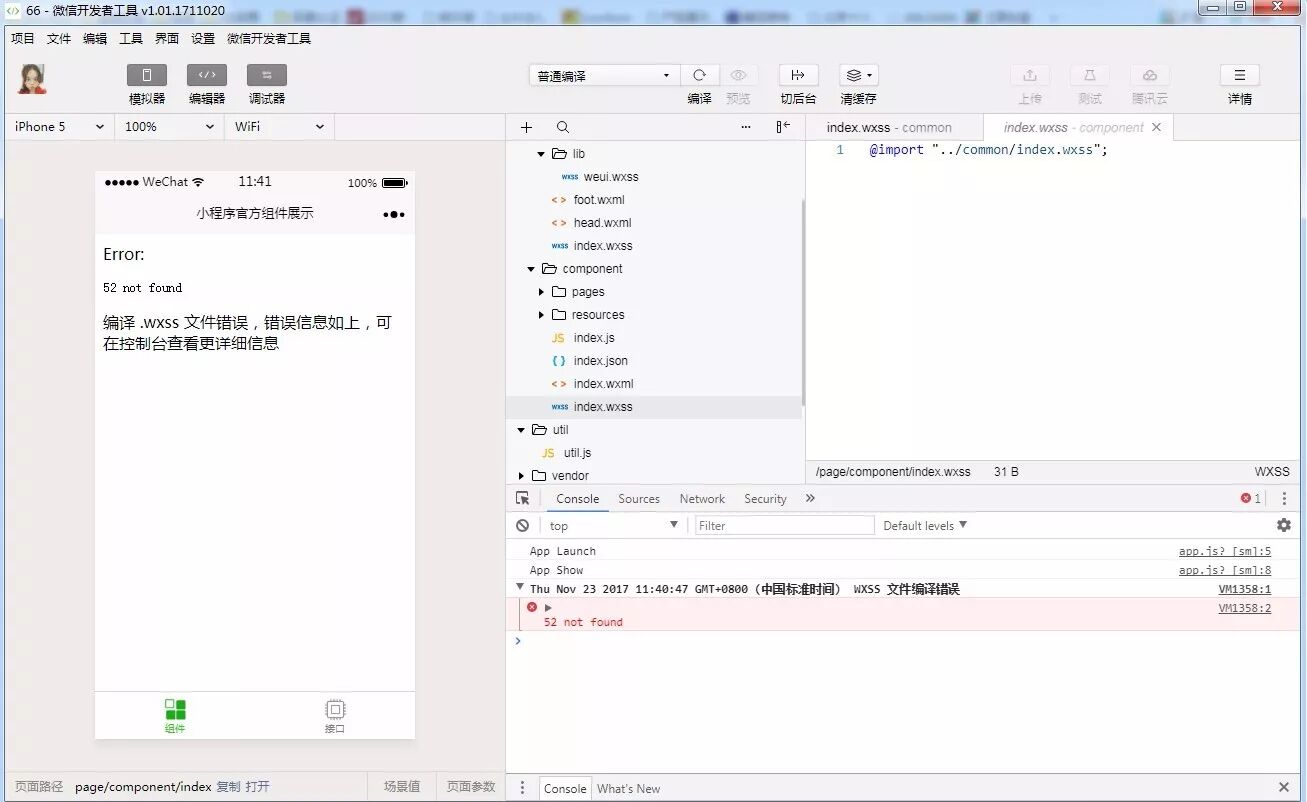The image size is (1307, 802).
Task: Open the 界面 menu
Action: tap(167, 38)
